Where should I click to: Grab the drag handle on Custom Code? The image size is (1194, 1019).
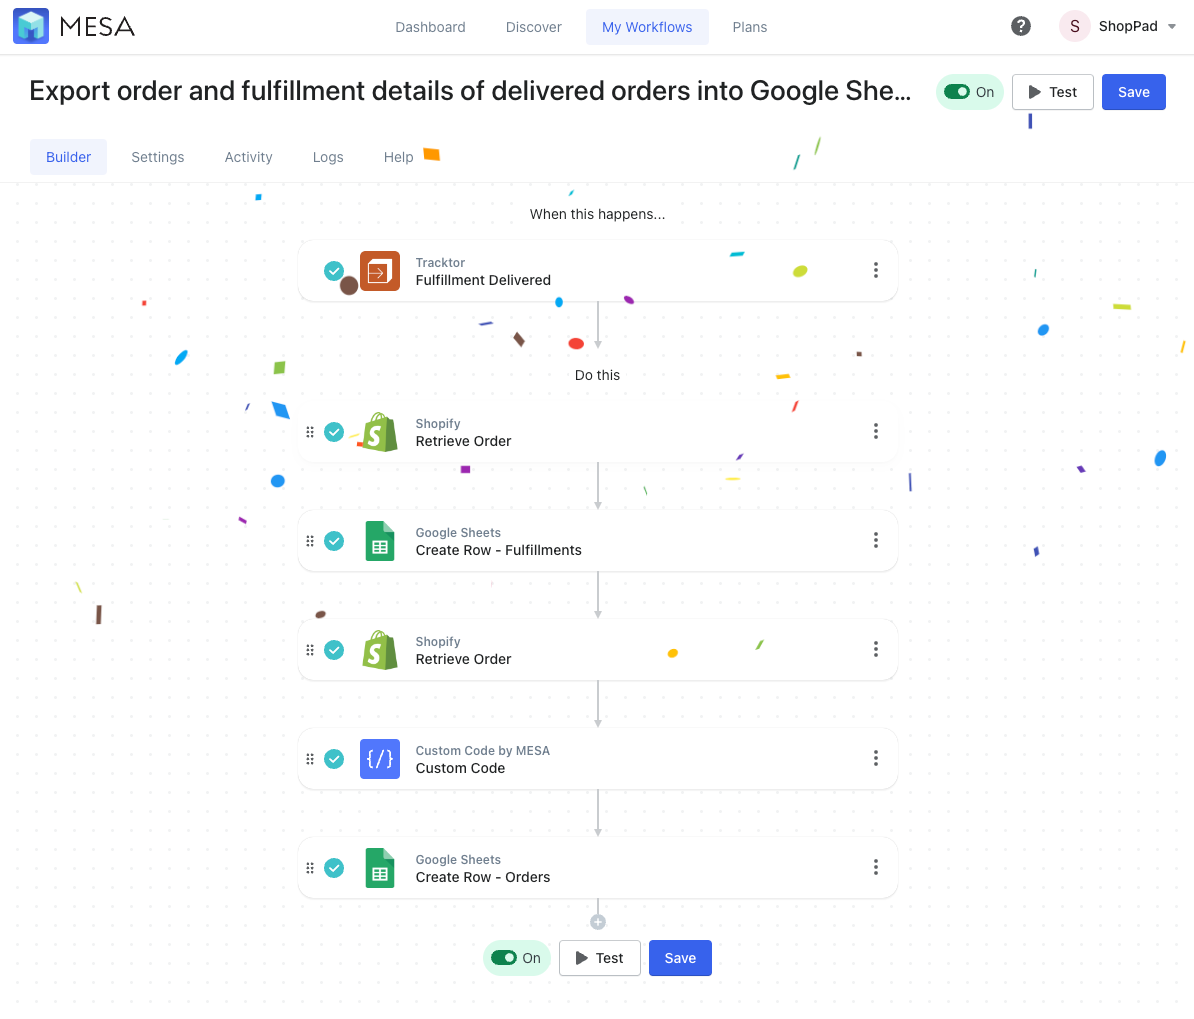[x=310, y=759]
